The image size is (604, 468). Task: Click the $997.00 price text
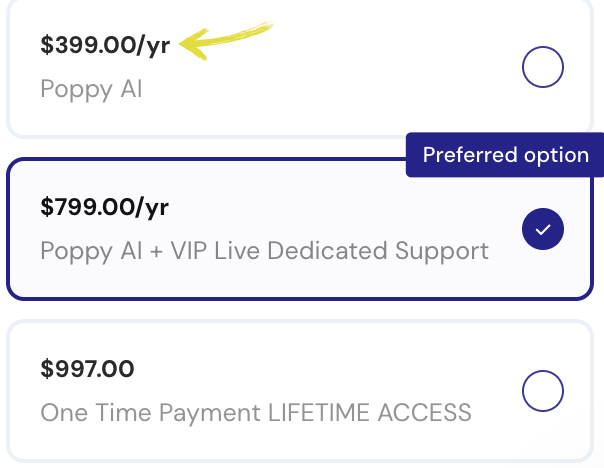[x=87, y=369]
